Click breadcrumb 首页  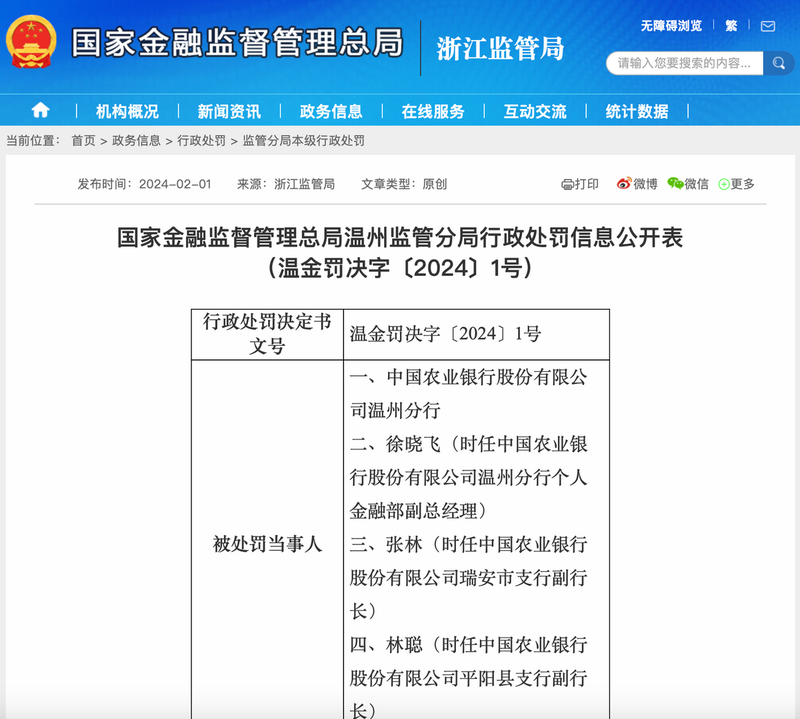coord(83,140)
